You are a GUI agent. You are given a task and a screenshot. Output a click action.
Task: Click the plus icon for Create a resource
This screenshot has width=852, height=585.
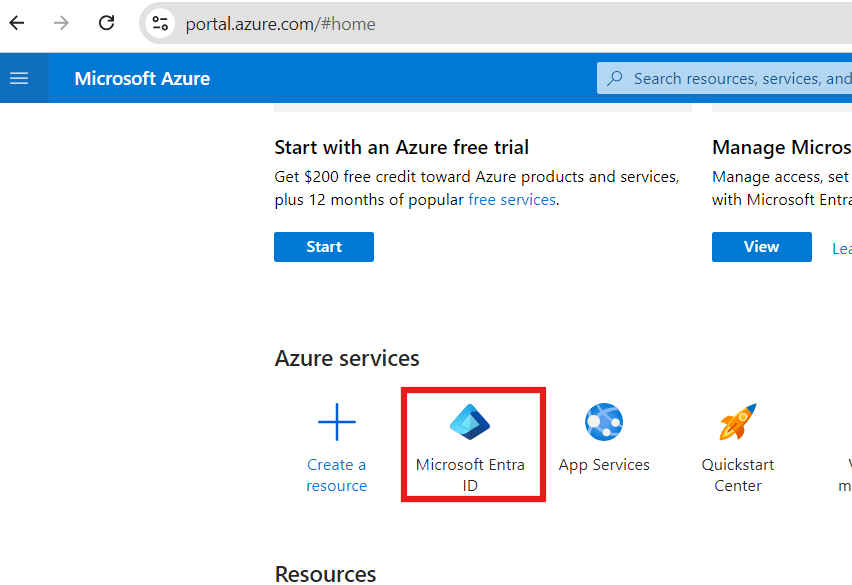click(x=337, y=423)
